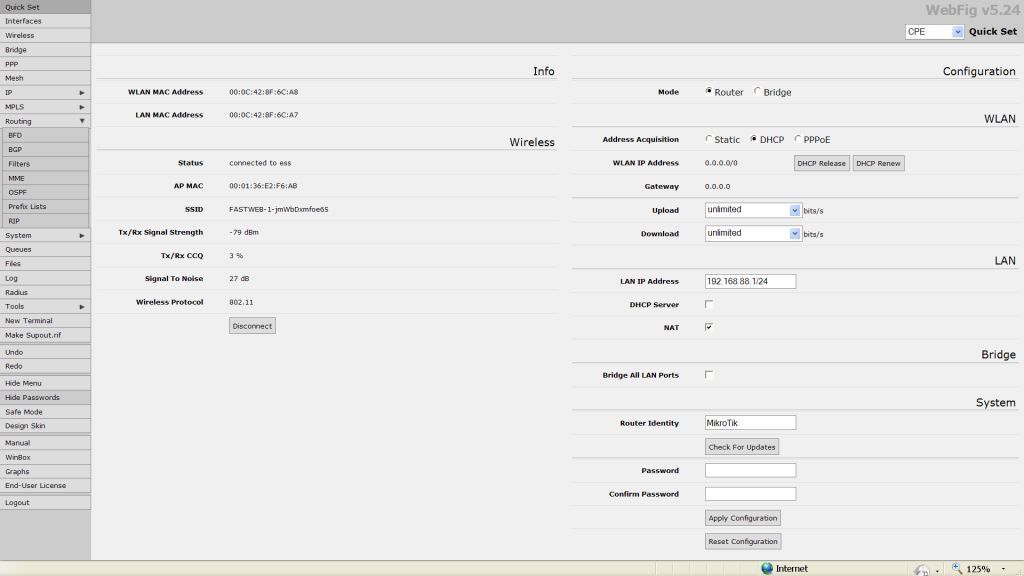
Task: Open the CPE Quick Set mode dropdown
Action: pos(934,31)
